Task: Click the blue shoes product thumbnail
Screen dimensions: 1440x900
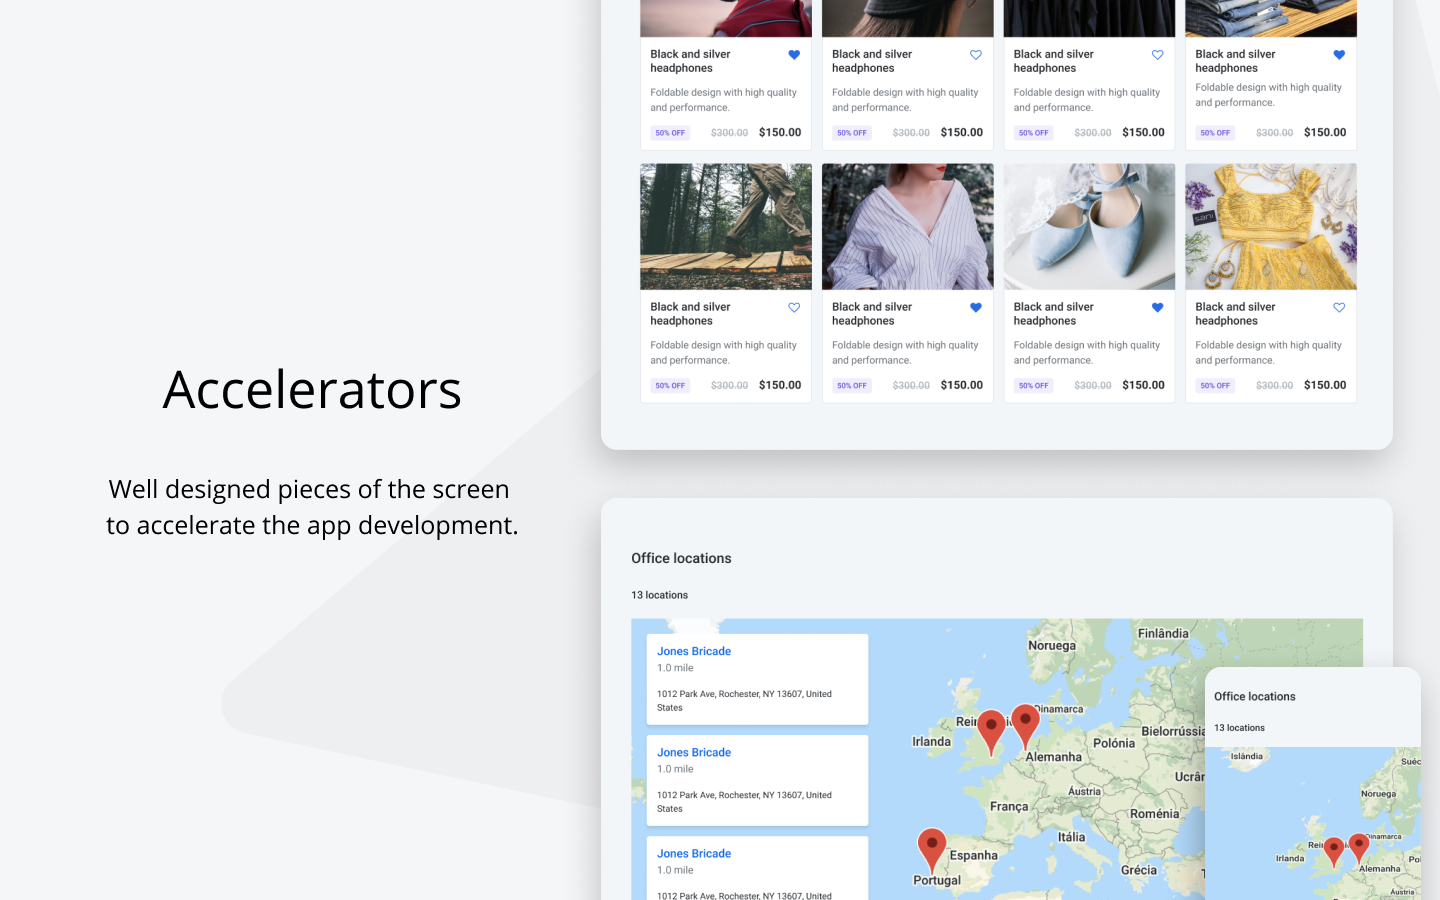Action: coord(1088,226)
